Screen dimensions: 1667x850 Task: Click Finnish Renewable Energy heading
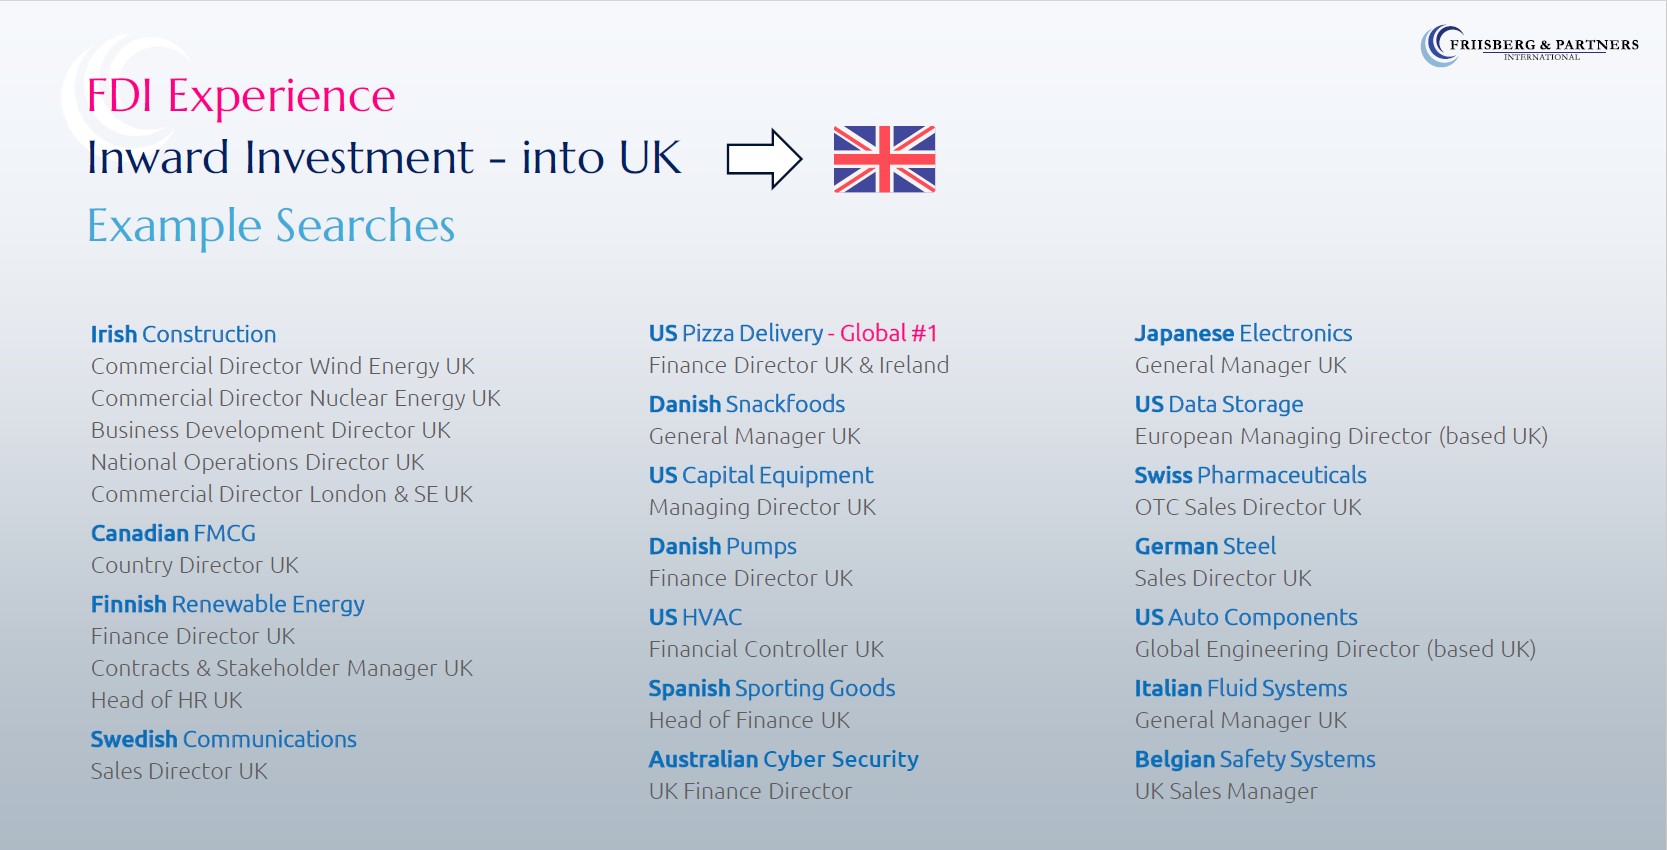pos(227,605)
